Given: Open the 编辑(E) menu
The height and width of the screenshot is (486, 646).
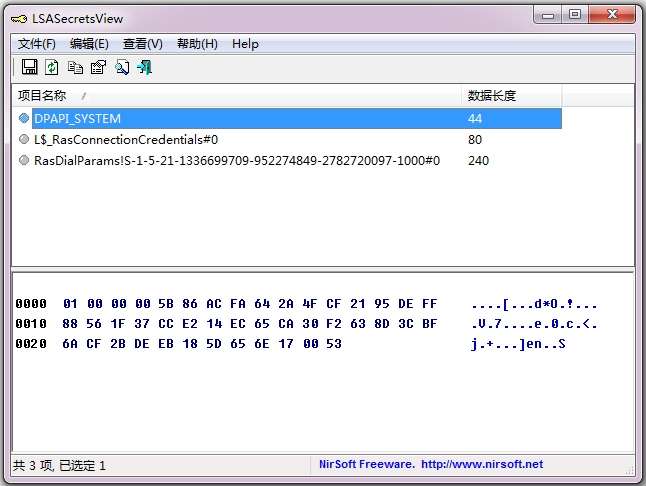Looking at the screenshot, I should point(89,44).
